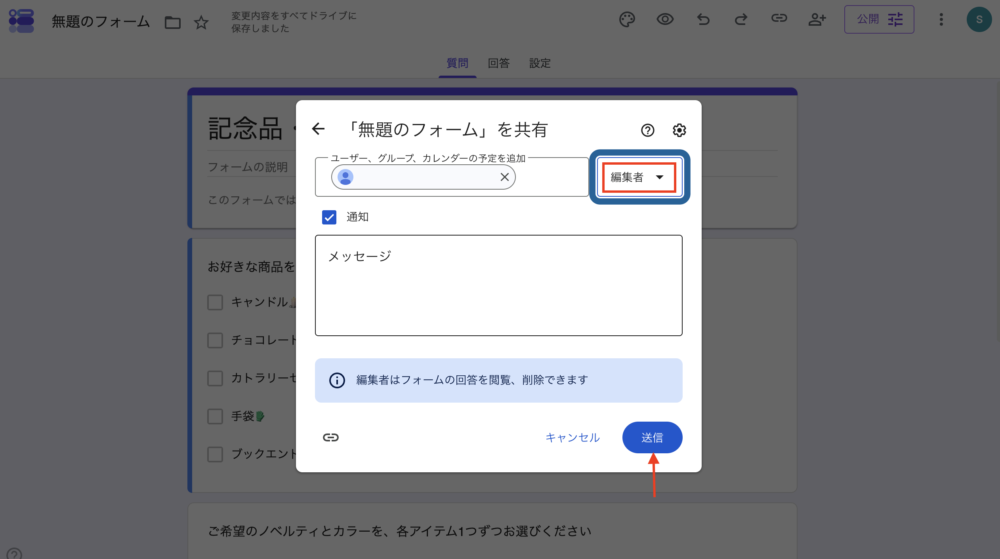Click the 編集者はフォームの回答 notice text
Viewport: 1000px width, 559px height.
472,380
